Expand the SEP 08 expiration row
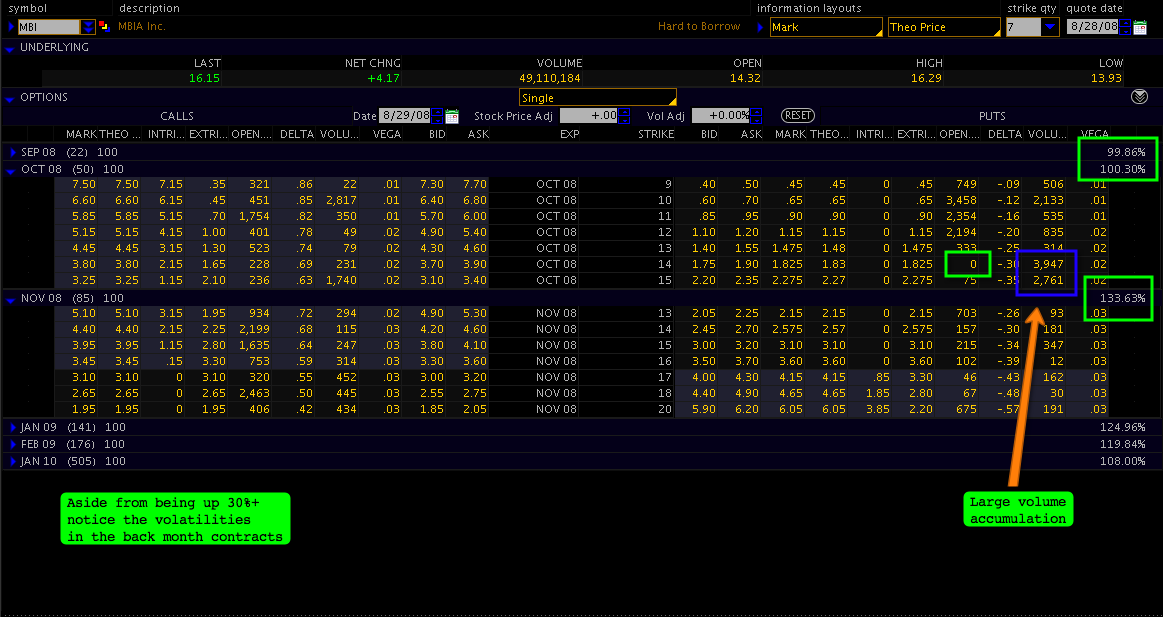Screen dimensions: 1163x617 12,152
